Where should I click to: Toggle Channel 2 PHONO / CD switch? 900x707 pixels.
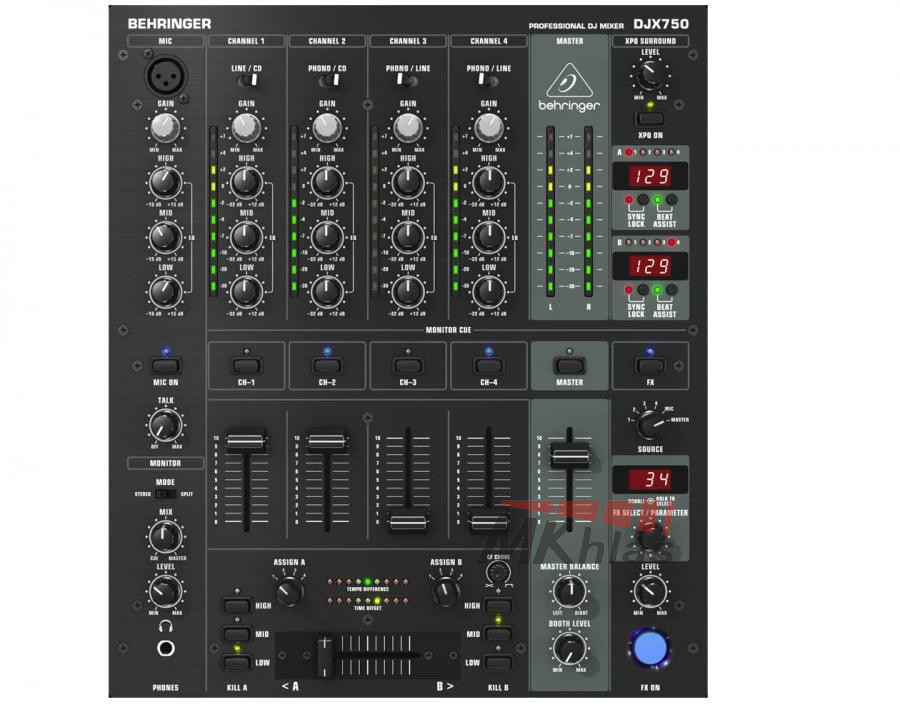pyautogui.click(x=329, y=81)
